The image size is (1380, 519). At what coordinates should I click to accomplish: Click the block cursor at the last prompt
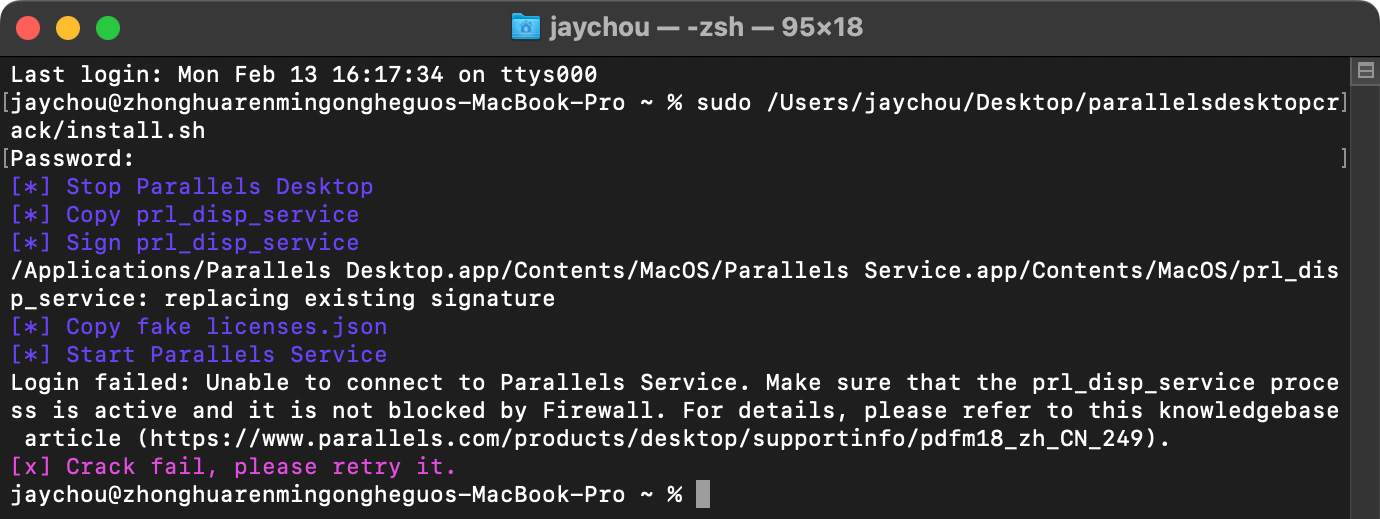(703, 494)
